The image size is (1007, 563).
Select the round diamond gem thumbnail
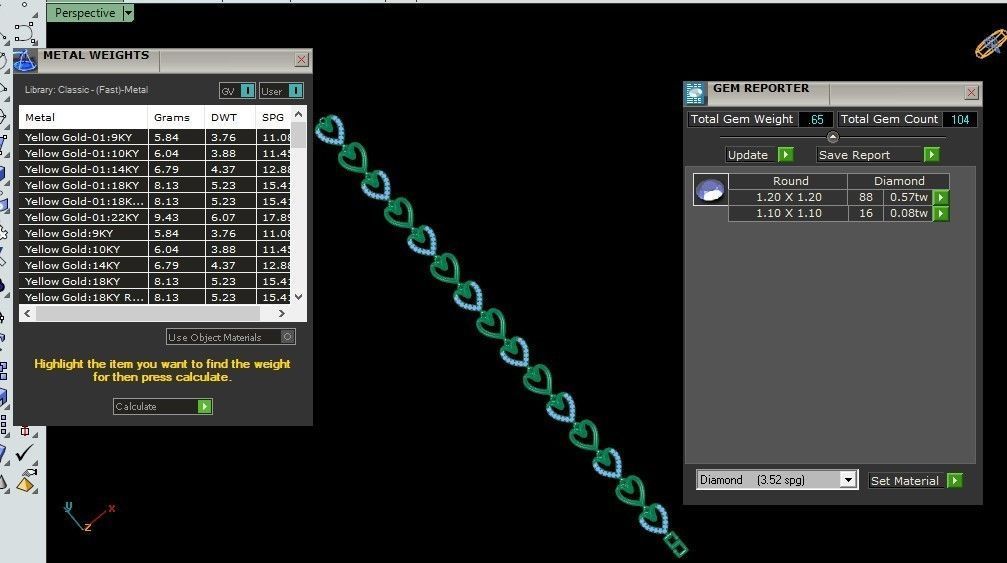[x=710, y=189]
